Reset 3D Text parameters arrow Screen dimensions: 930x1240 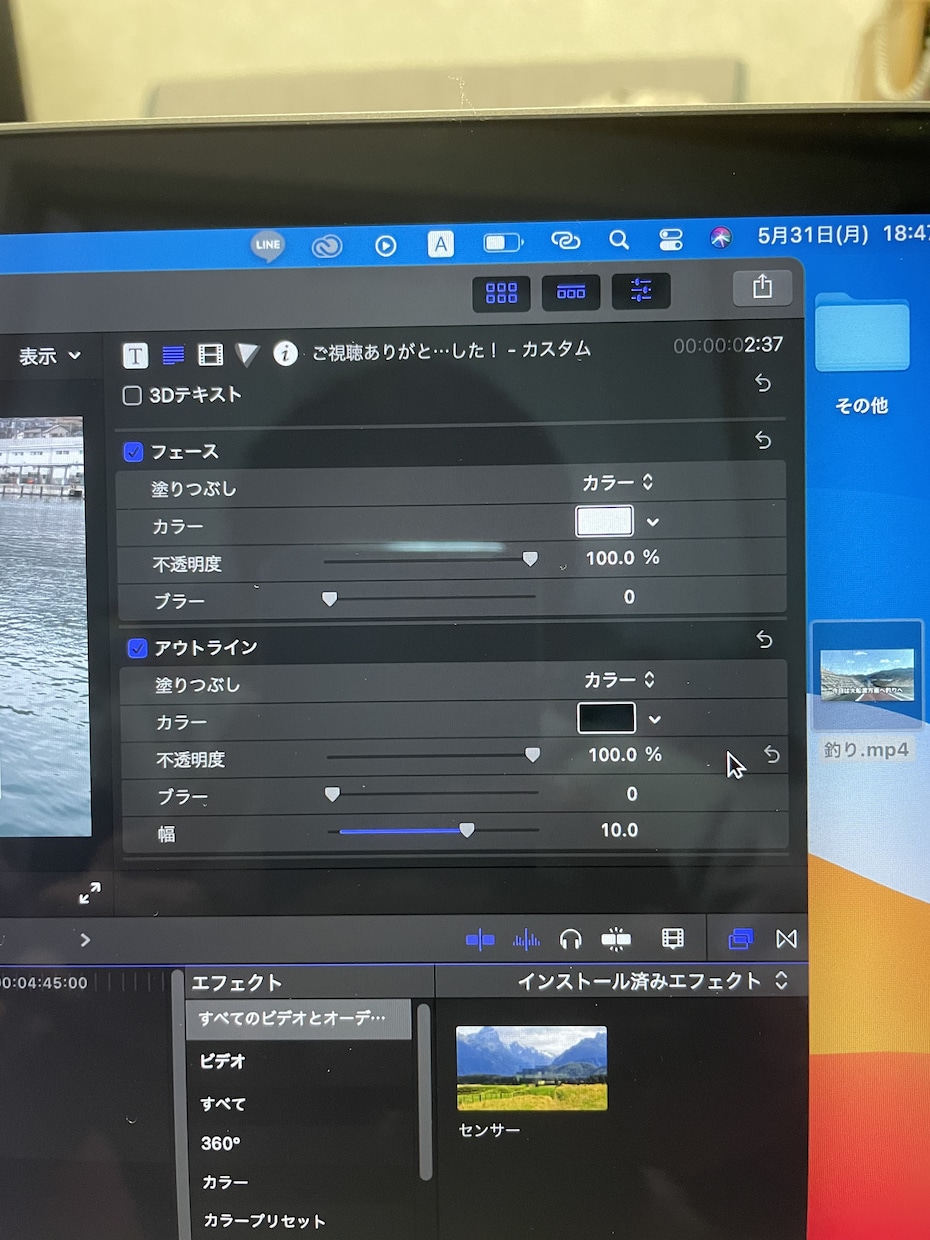(763, 383)
